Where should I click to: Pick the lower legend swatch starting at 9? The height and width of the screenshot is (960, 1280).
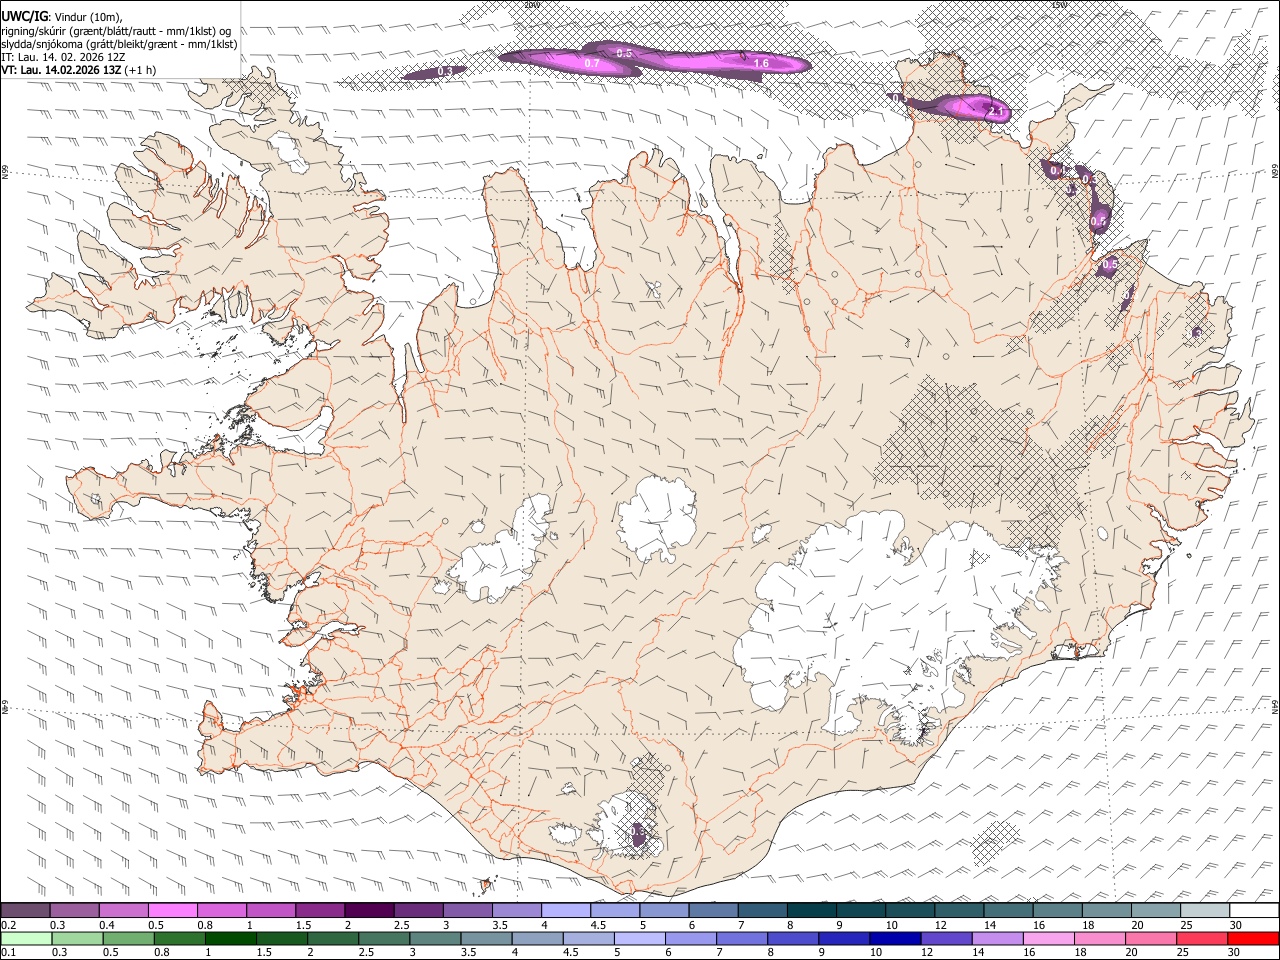(x=844, y=938)
